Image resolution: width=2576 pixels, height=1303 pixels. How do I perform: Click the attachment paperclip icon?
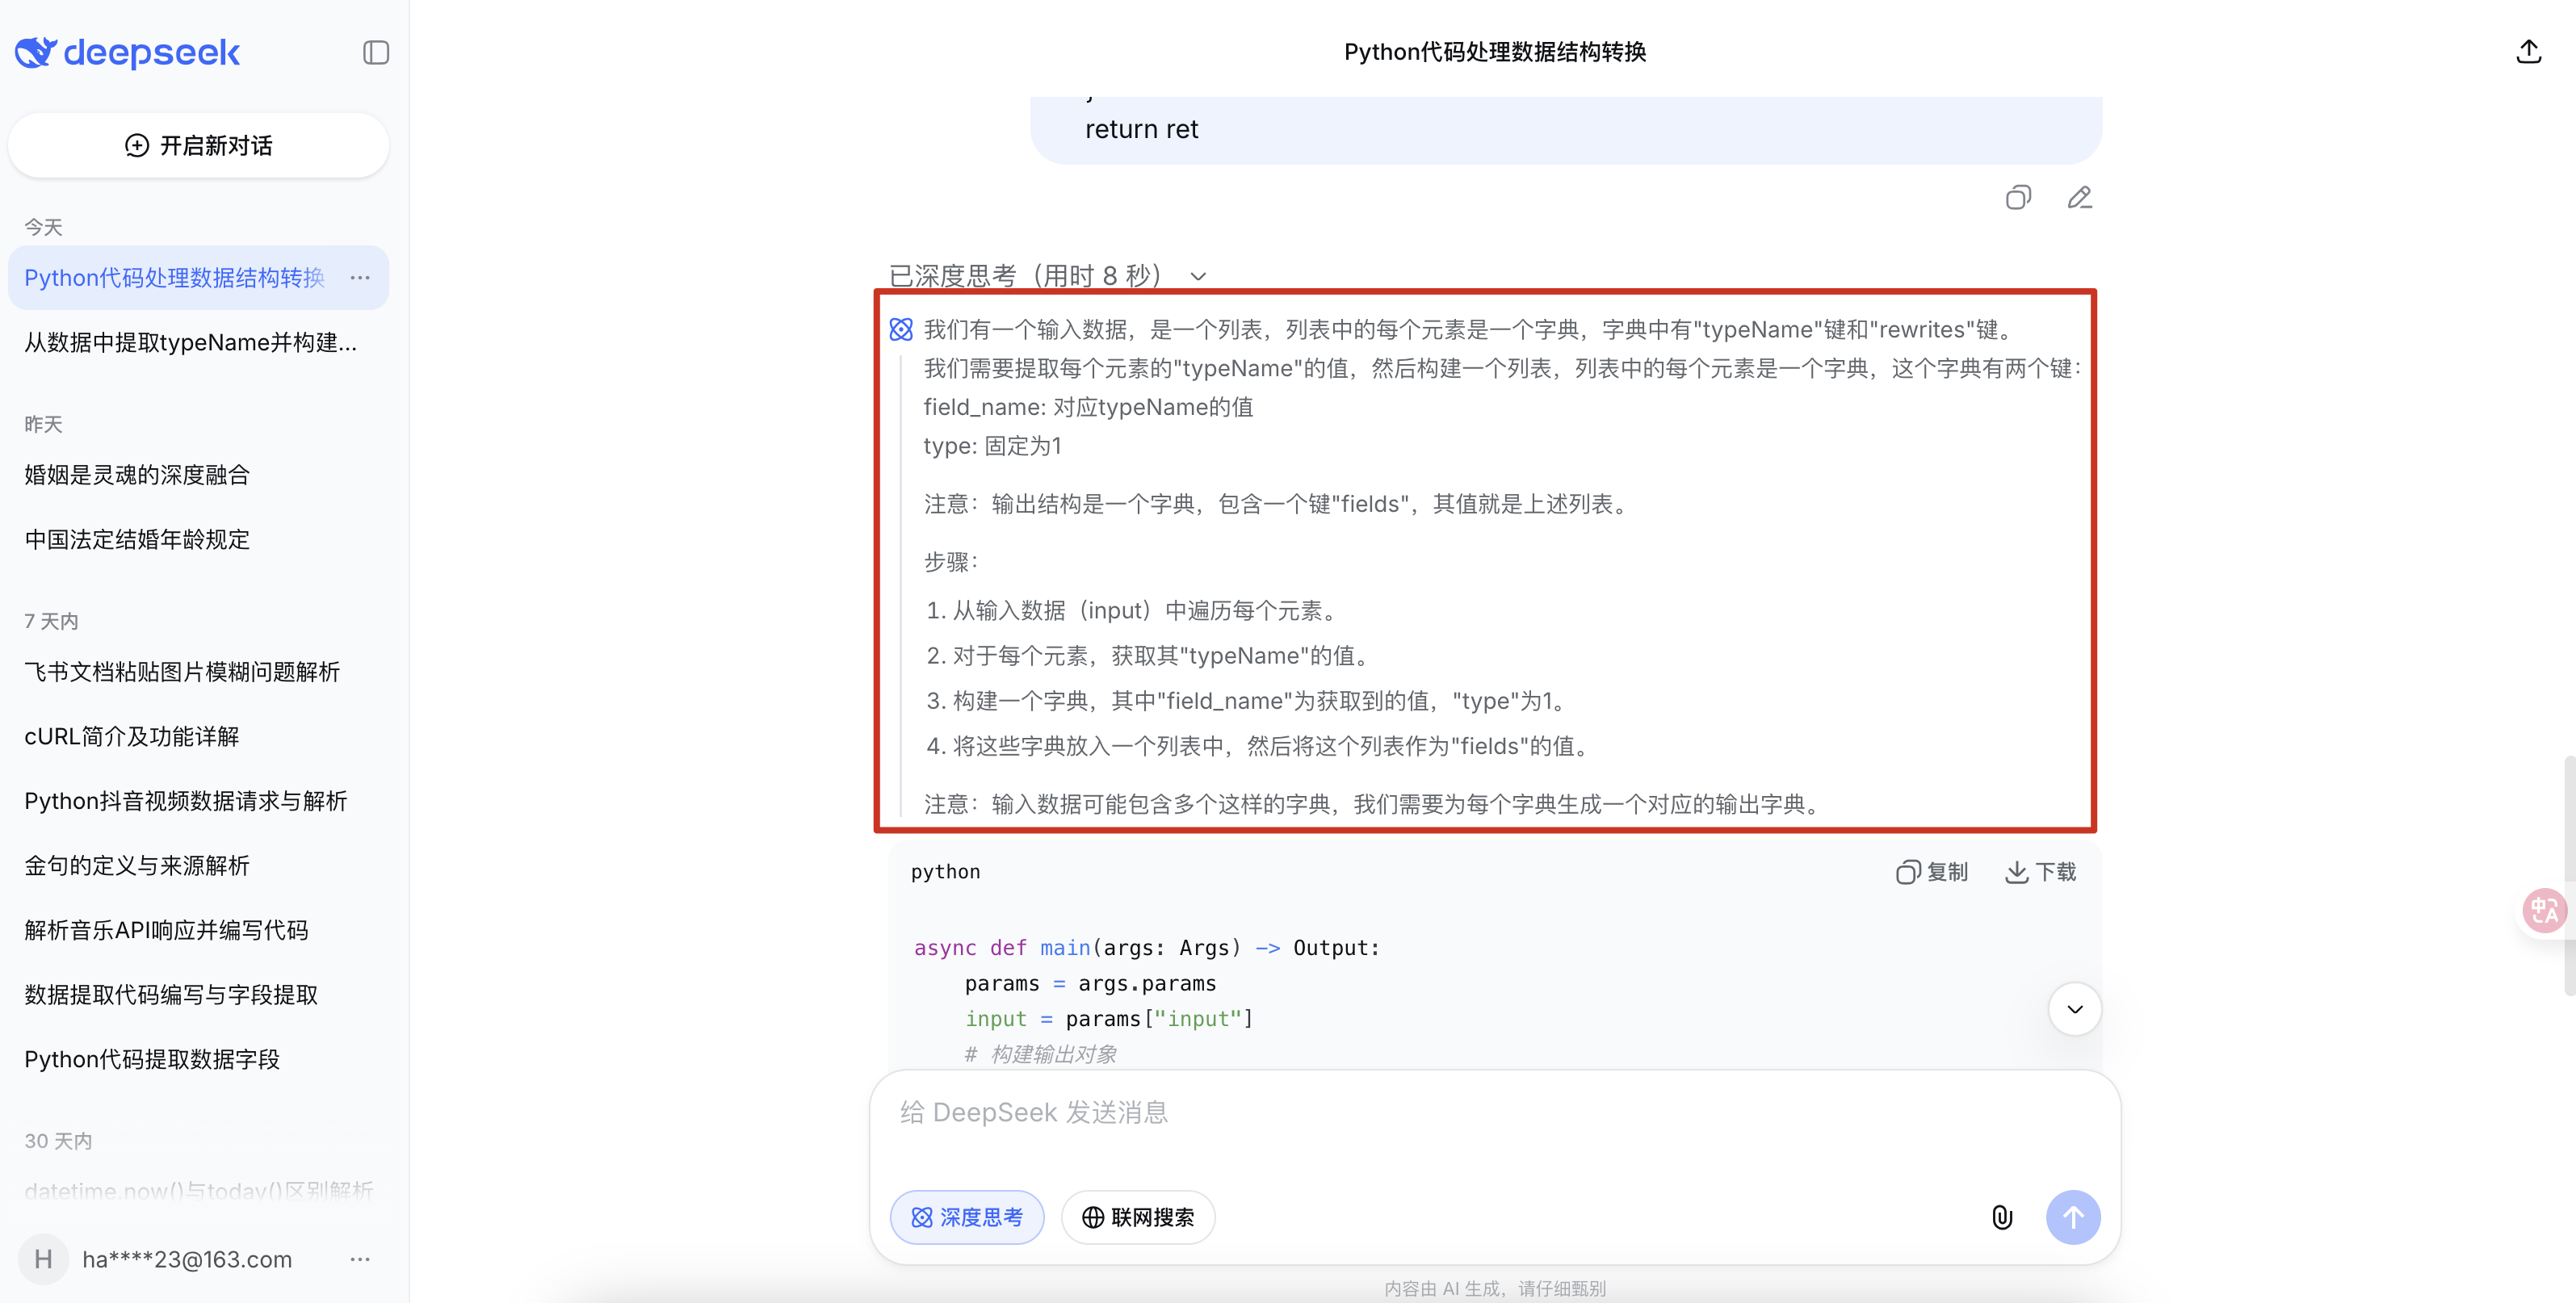(x=2001, y=1217)
